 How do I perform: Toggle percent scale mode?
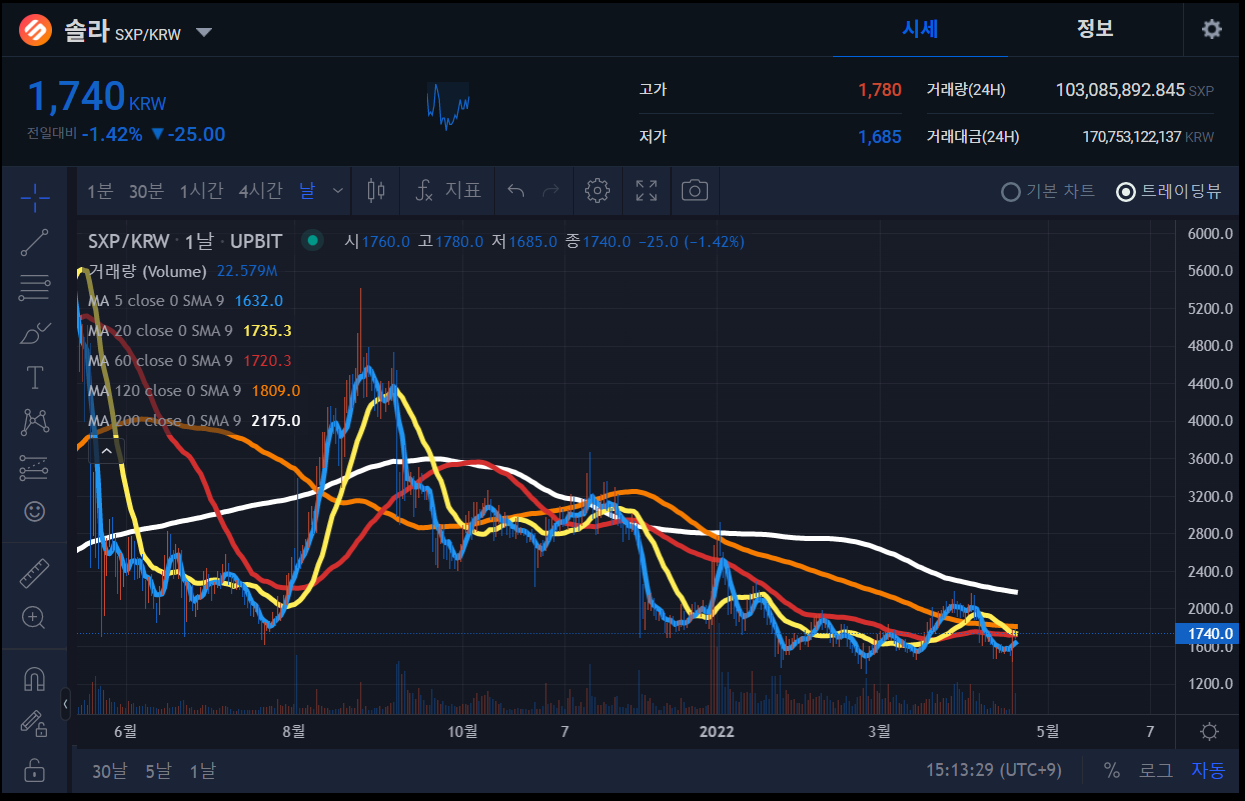pyautogui.click(x=1112, y=771)
